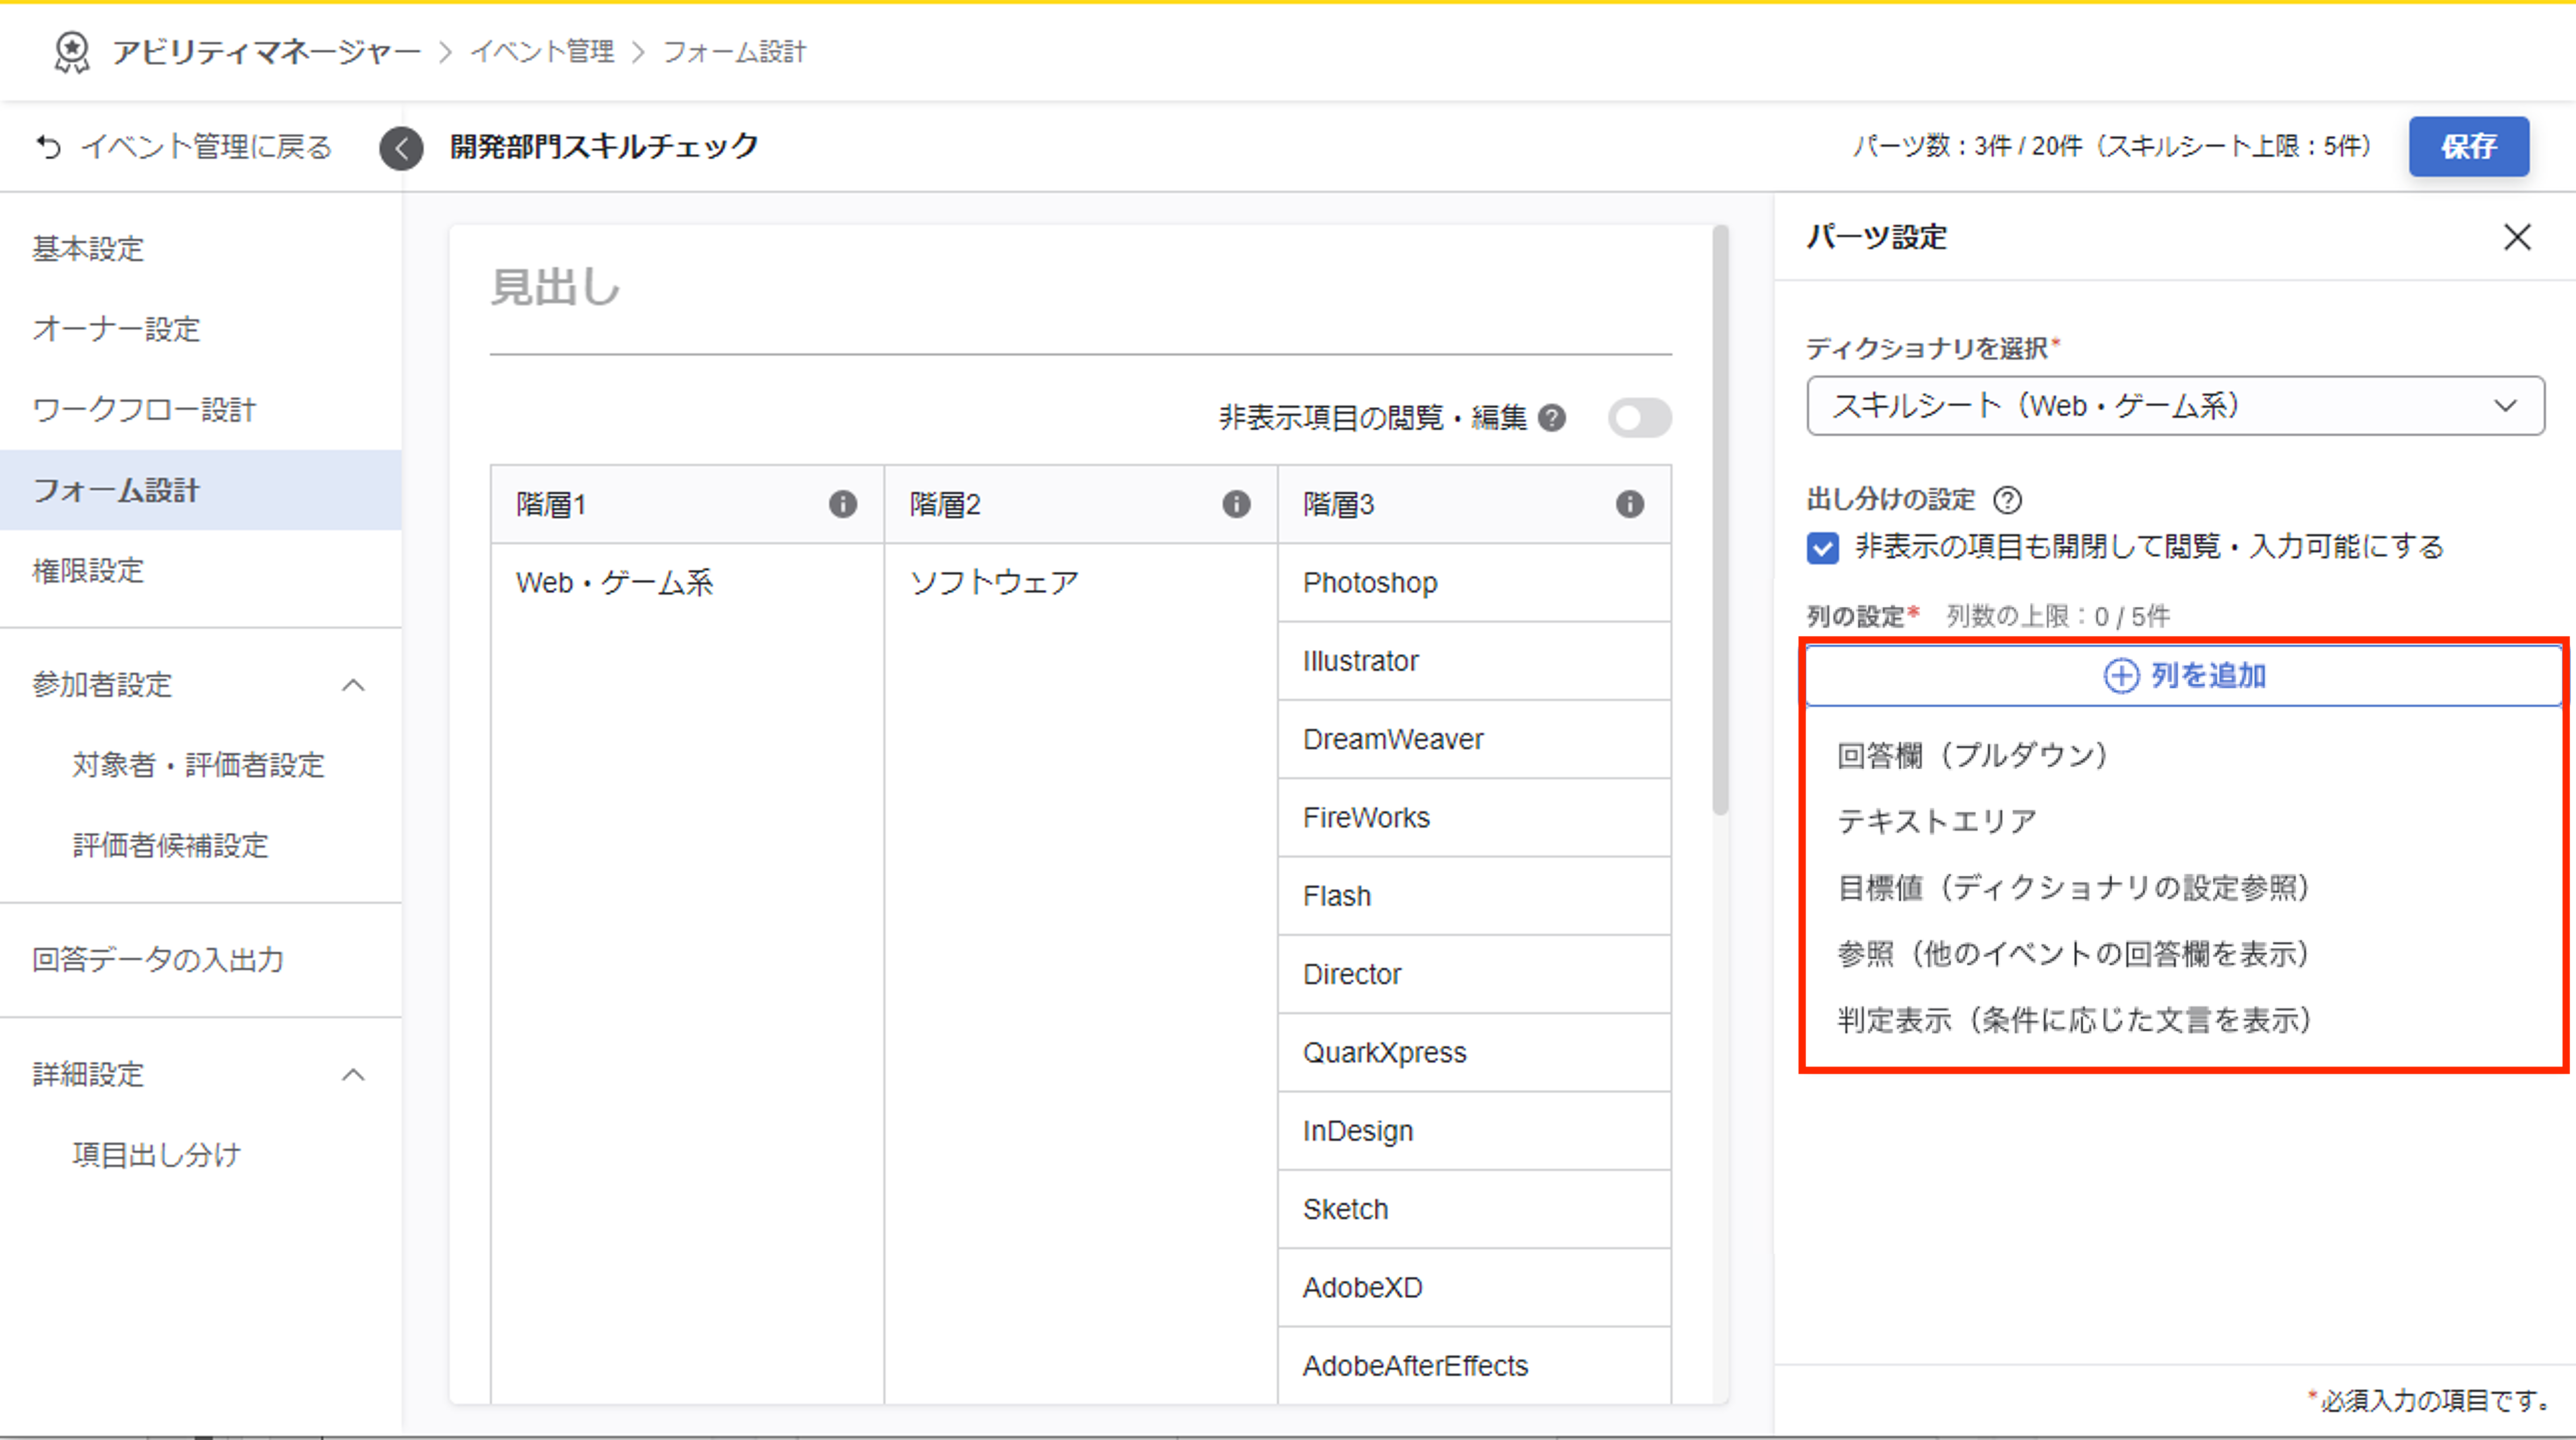The height and width of the screenshot is (1440, 2576).
Task: Click the help icon next to 非表示項目の閲覧・編集
Action: pos(1551,418)
